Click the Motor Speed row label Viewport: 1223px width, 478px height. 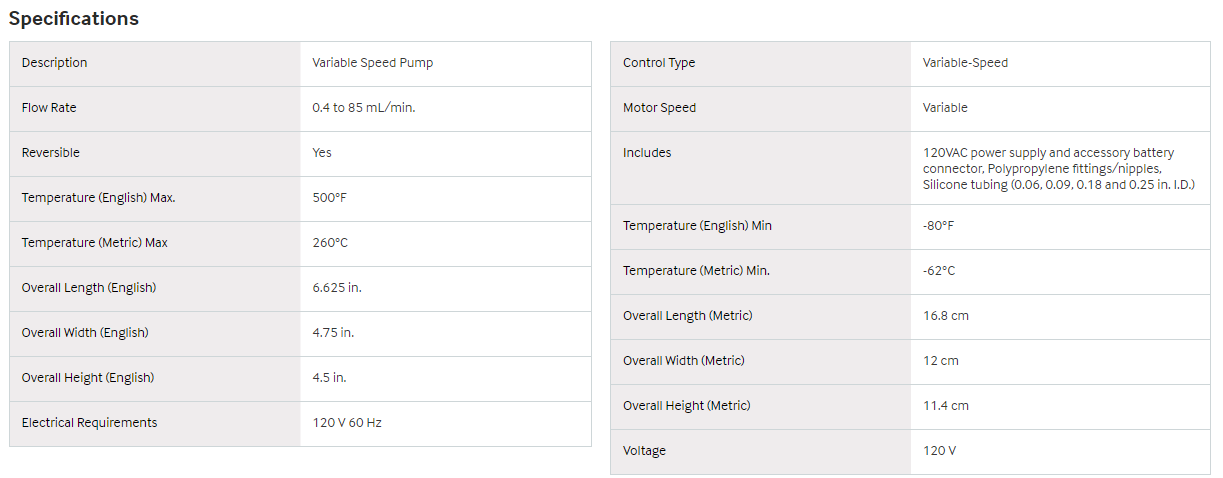click(x=659, y=108)
